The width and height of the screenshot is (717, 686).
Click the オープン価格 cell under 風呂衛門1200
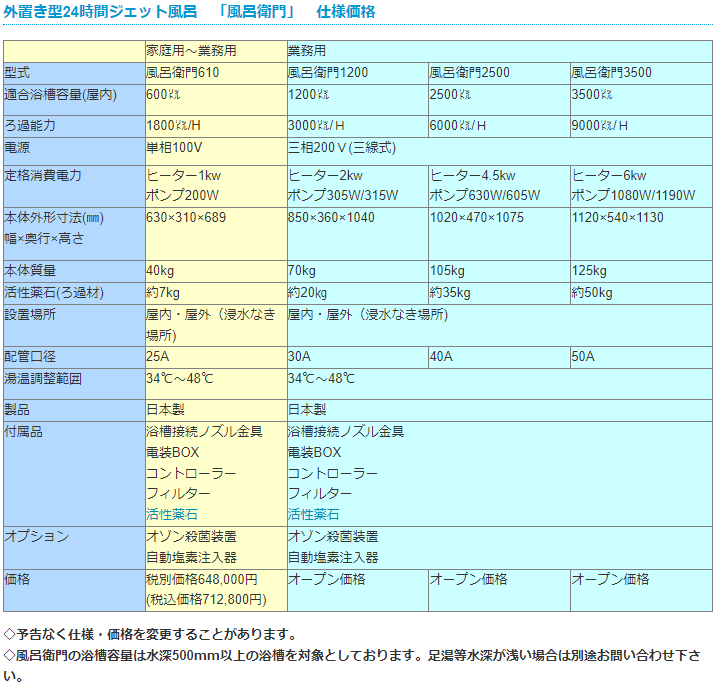point(358,590)
